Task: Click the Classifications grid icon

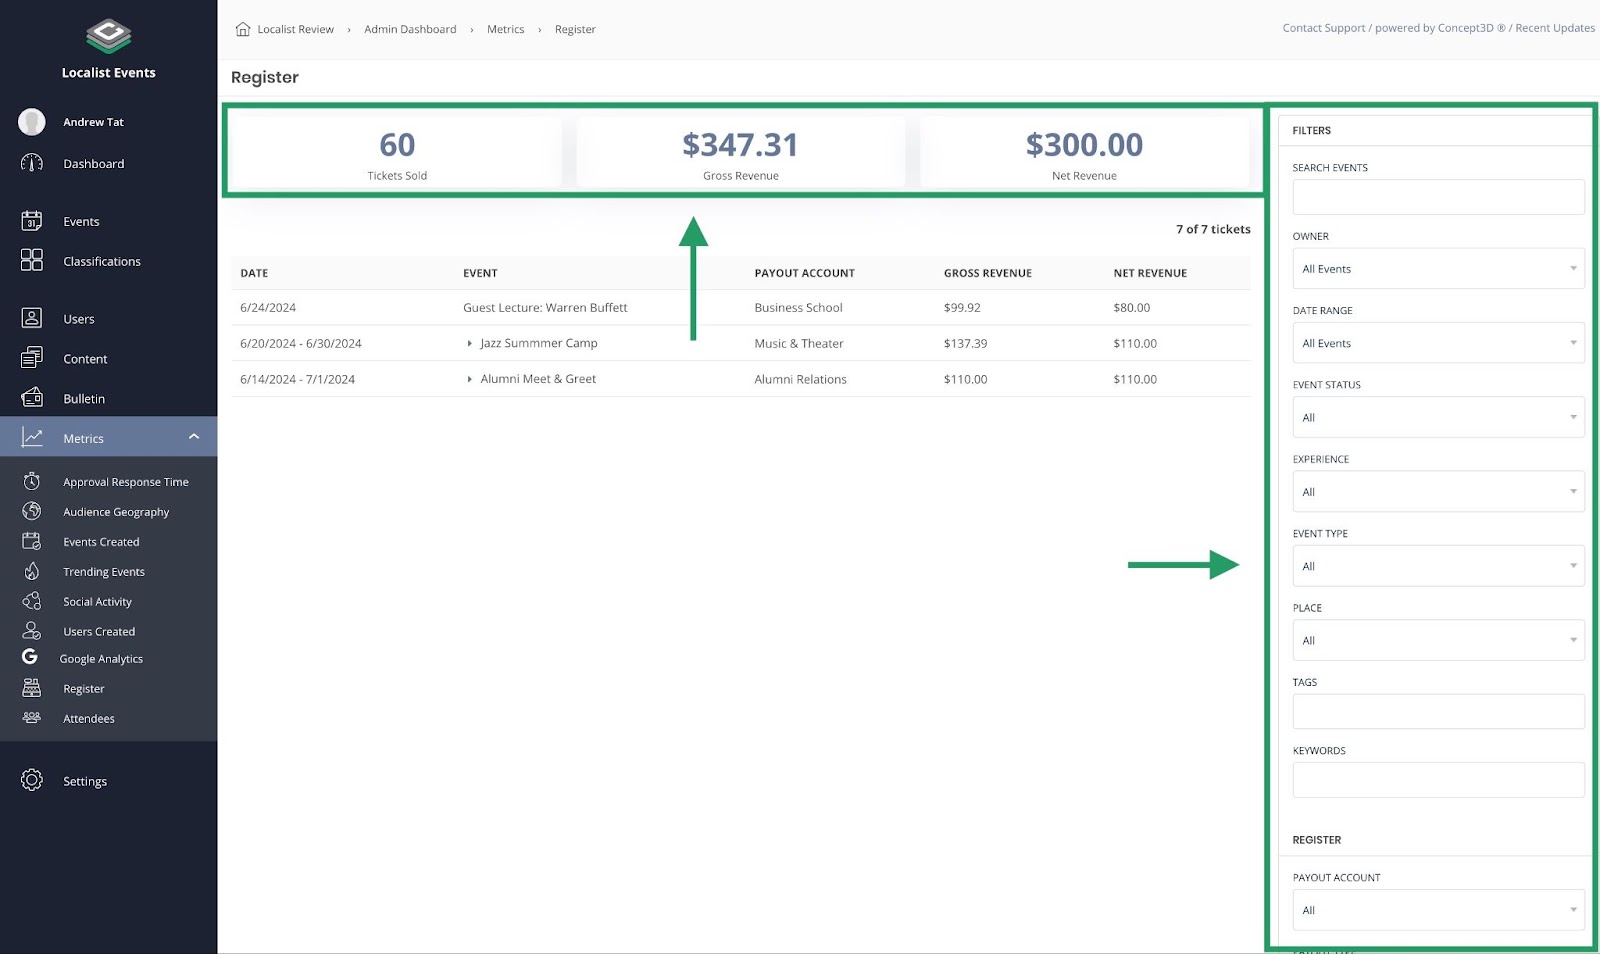Action: 32,260
